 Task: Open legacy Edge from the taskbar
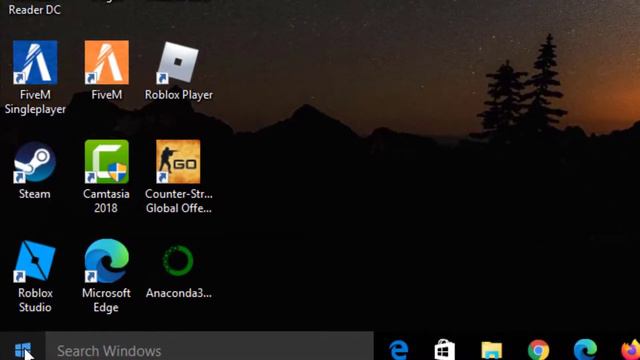(x=398, y=350)
